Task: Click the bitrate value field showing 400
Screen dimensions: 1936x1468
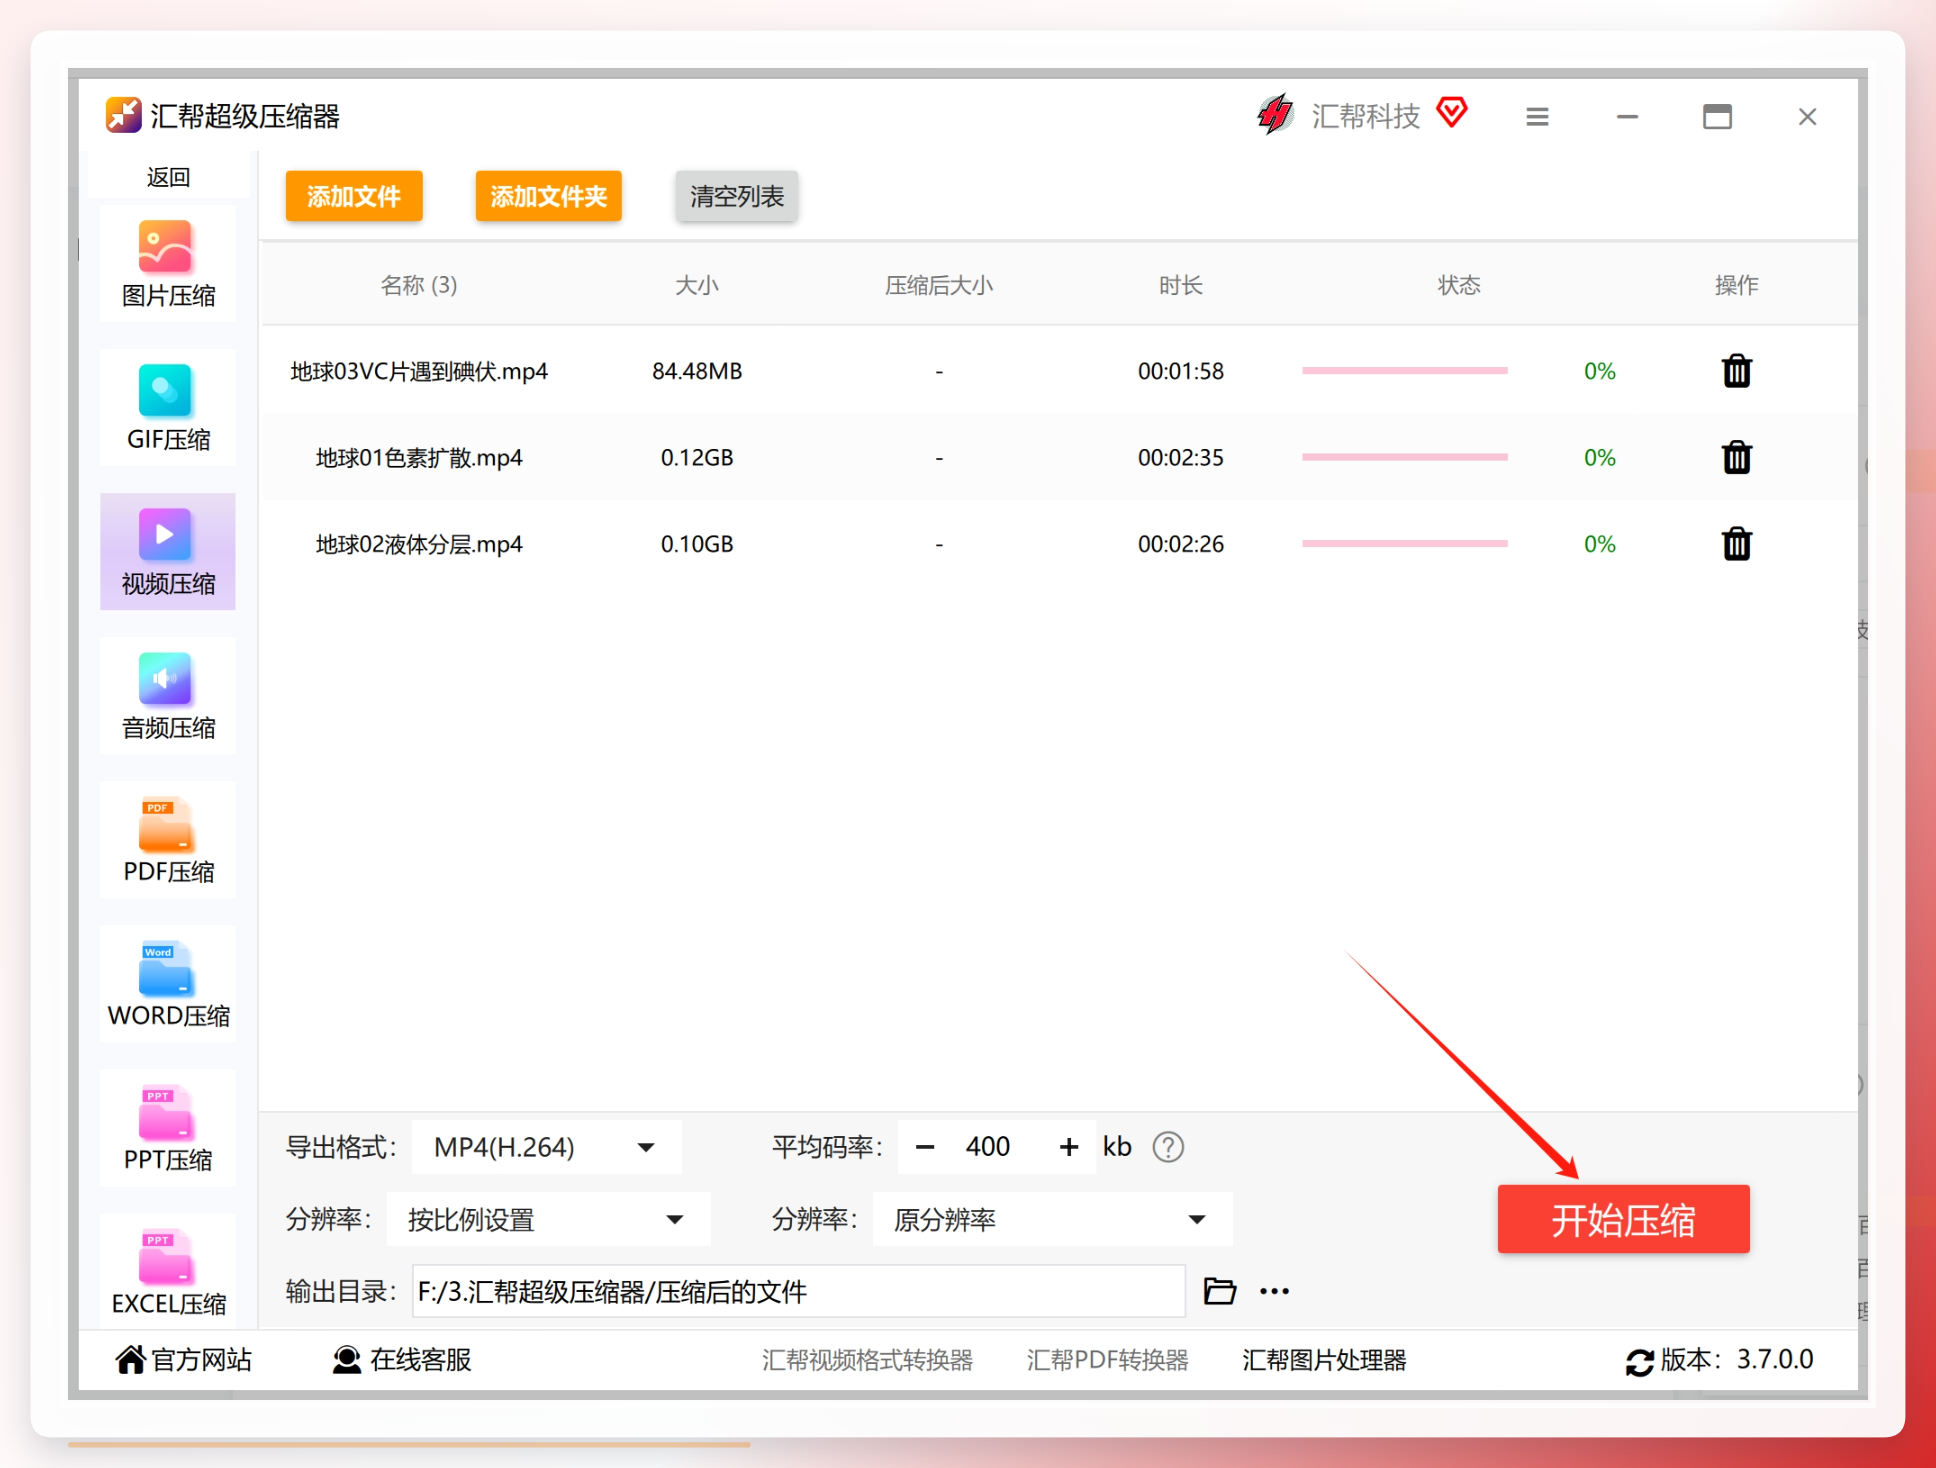Action: coord(988,1147)
